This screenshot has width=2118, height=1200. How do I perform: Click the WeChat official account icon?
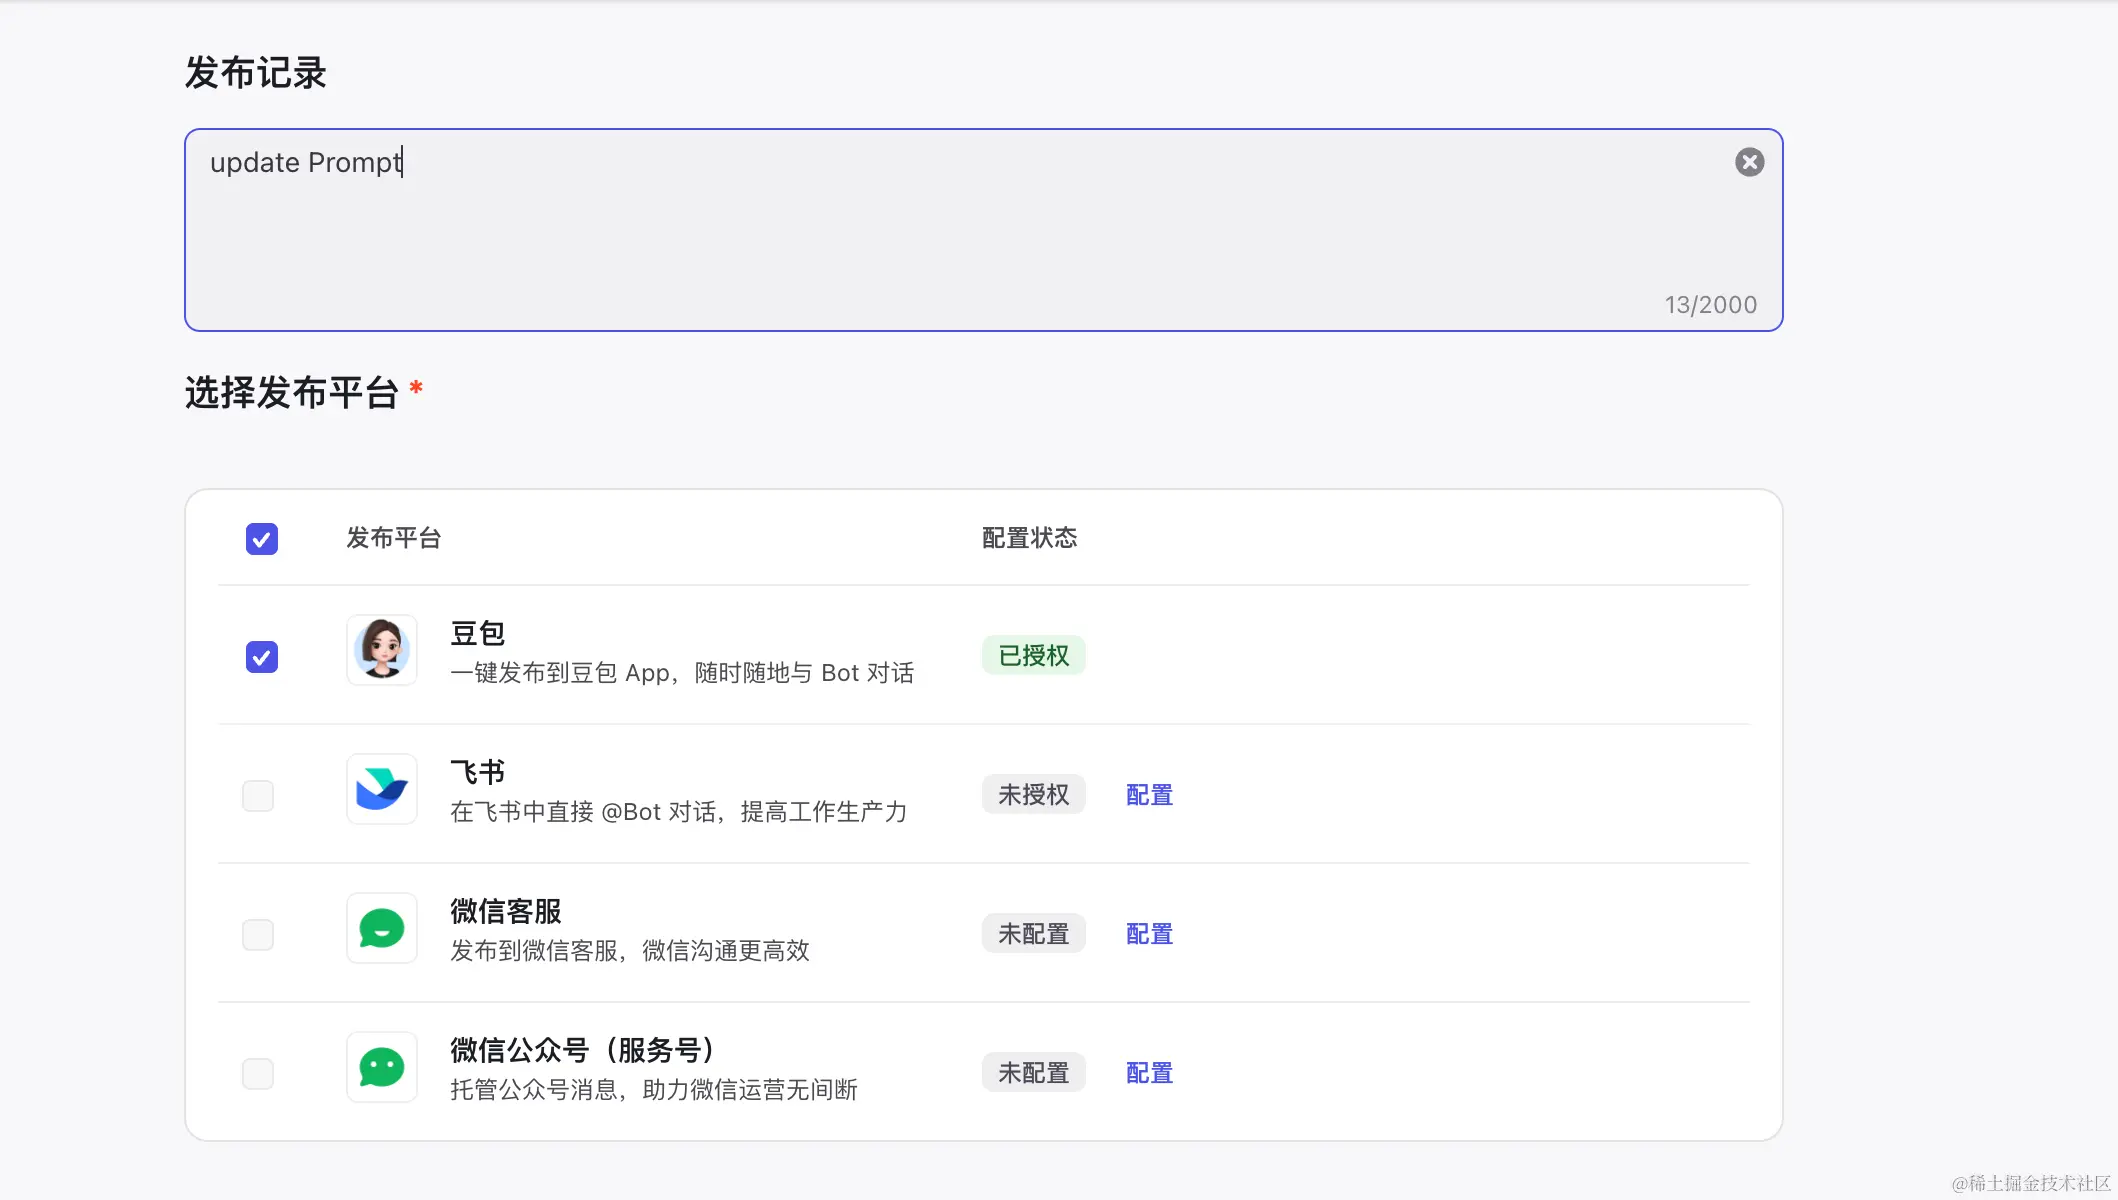pyautogui.click(x=382, y=1067)
